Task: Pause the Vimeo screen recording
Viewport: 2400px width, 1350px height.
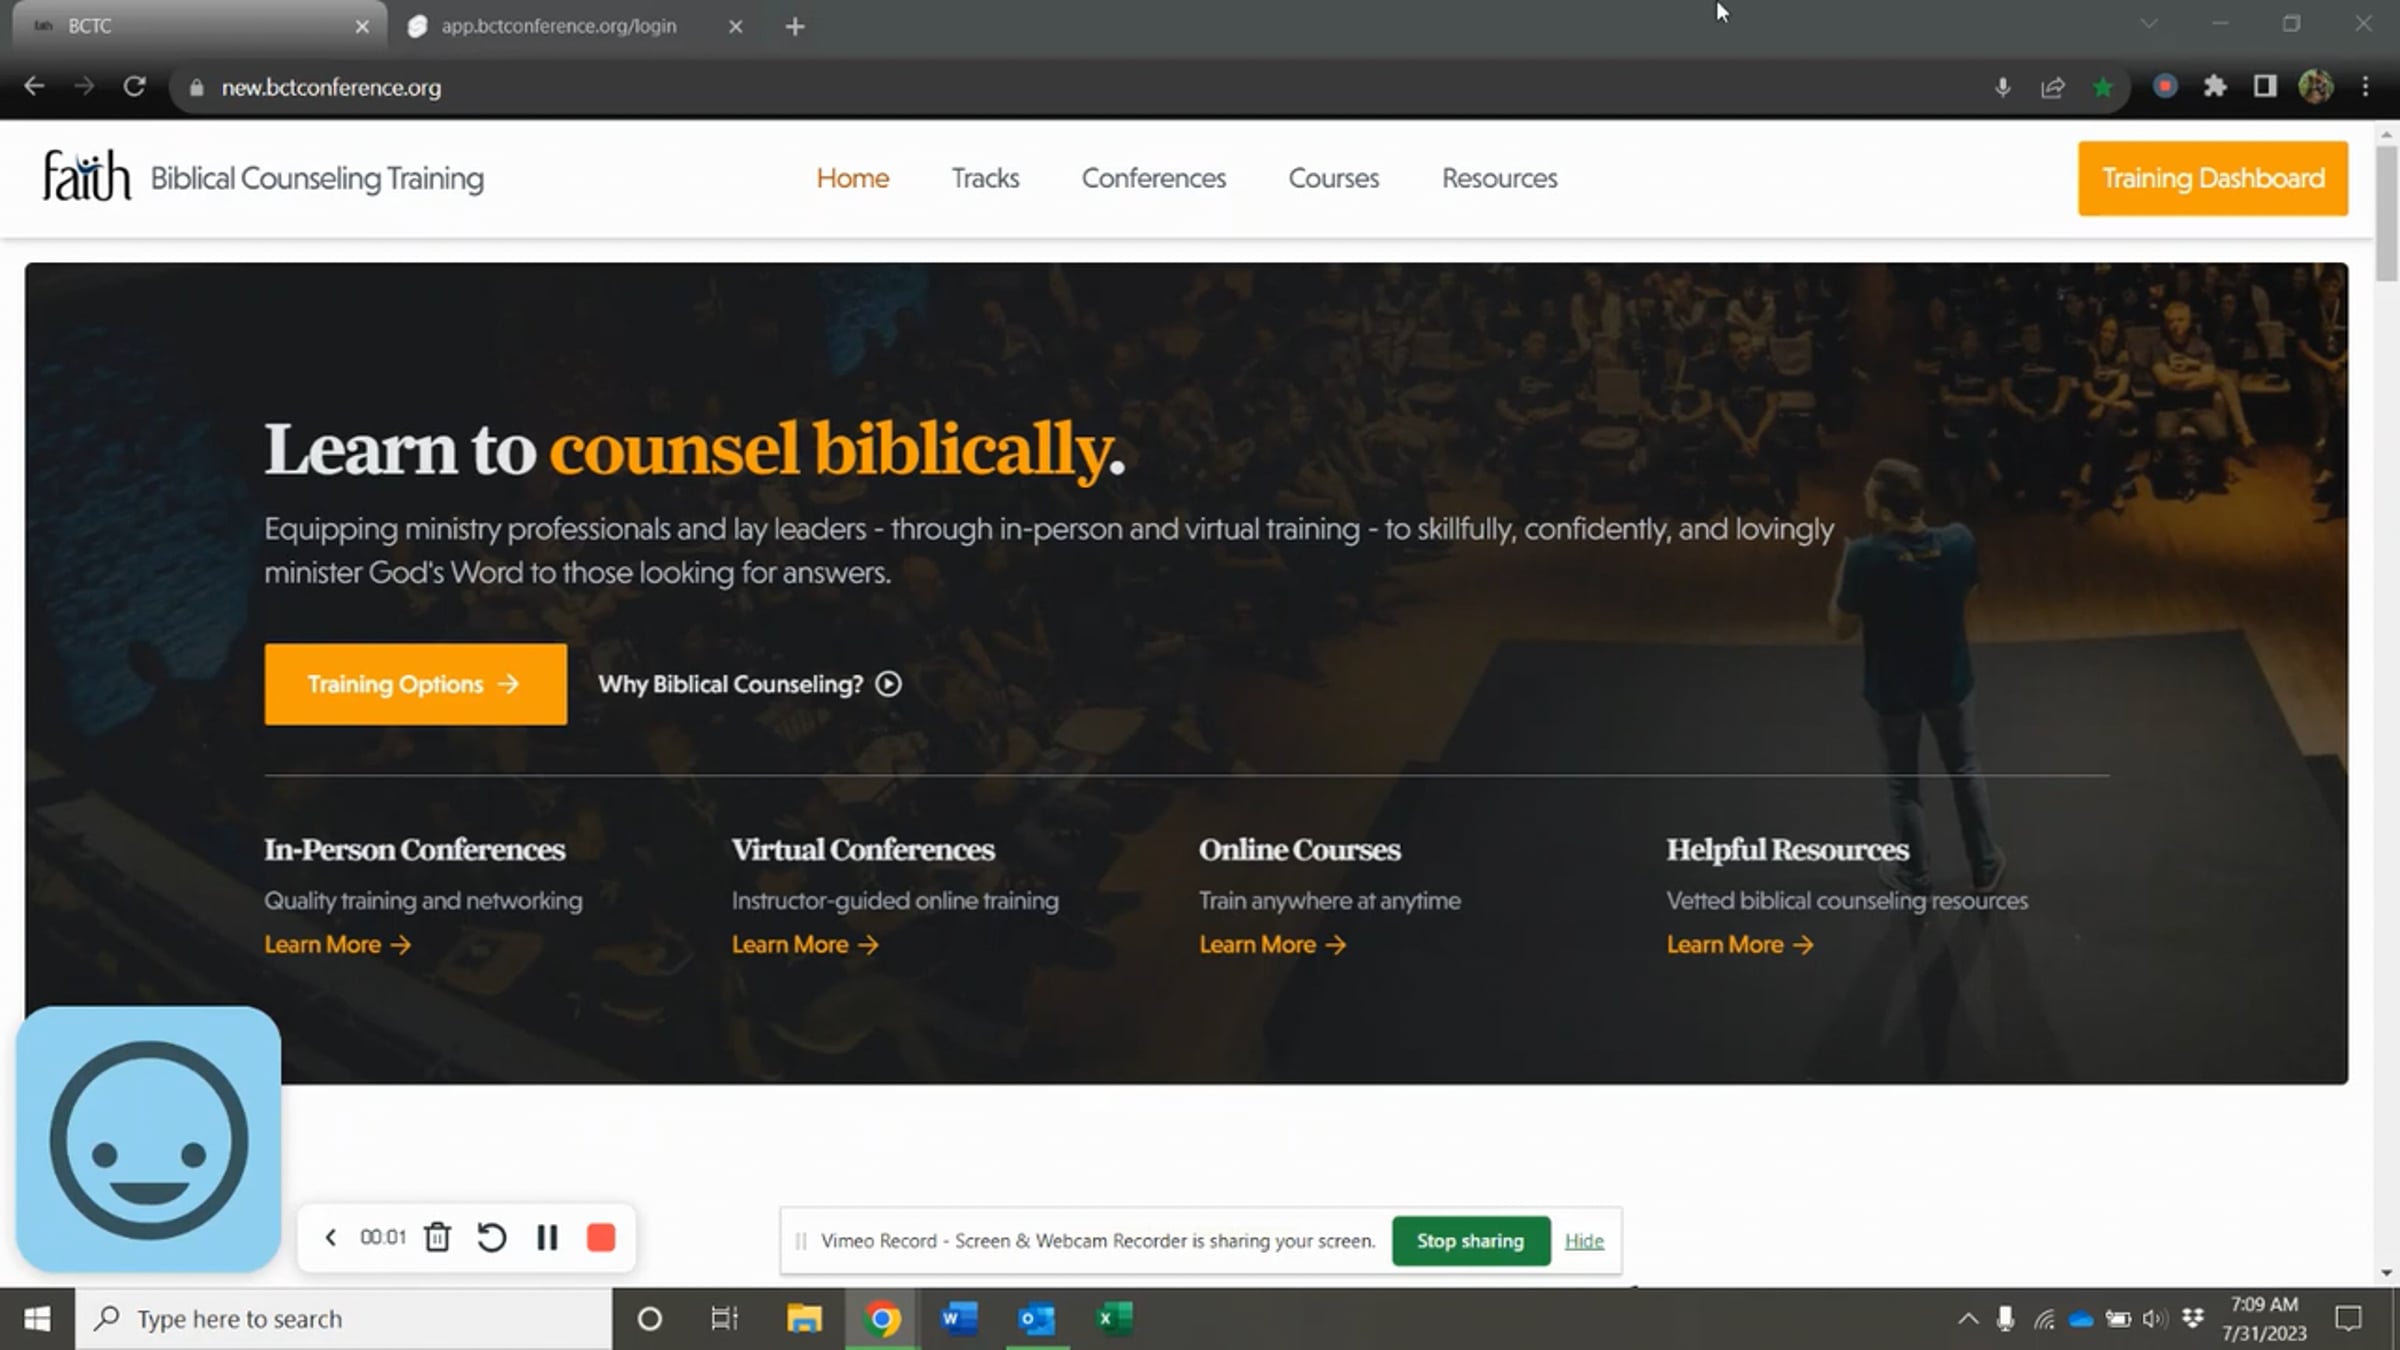Action: 547,1238
